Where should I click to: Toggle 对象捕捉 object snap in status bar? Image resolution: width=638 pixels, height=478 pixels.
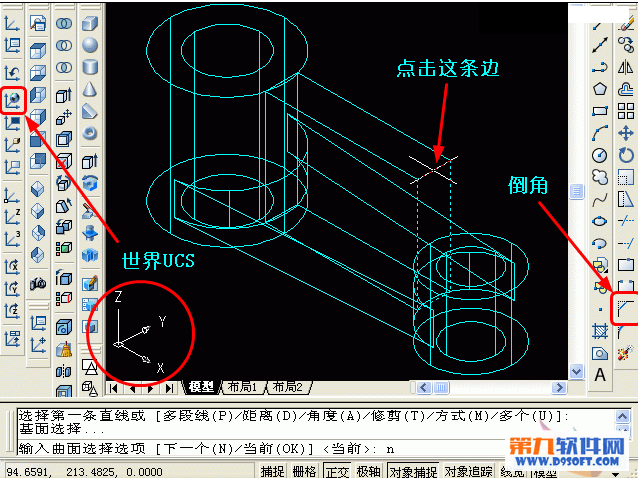tap(413, 471)
